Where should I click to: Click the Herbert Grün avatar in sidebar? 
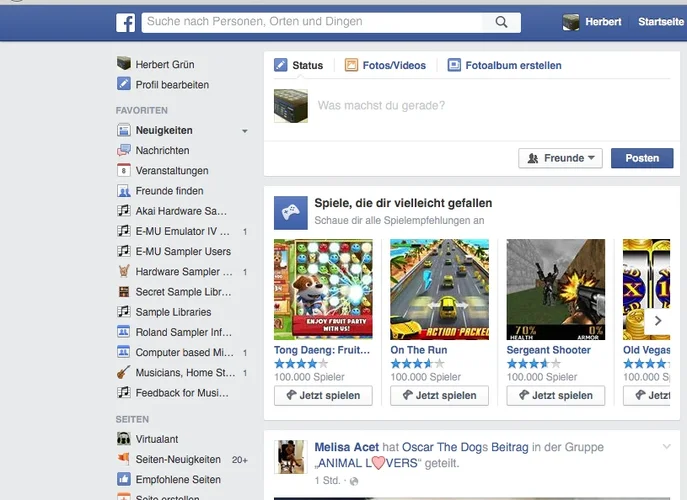[x=124, y=64]
